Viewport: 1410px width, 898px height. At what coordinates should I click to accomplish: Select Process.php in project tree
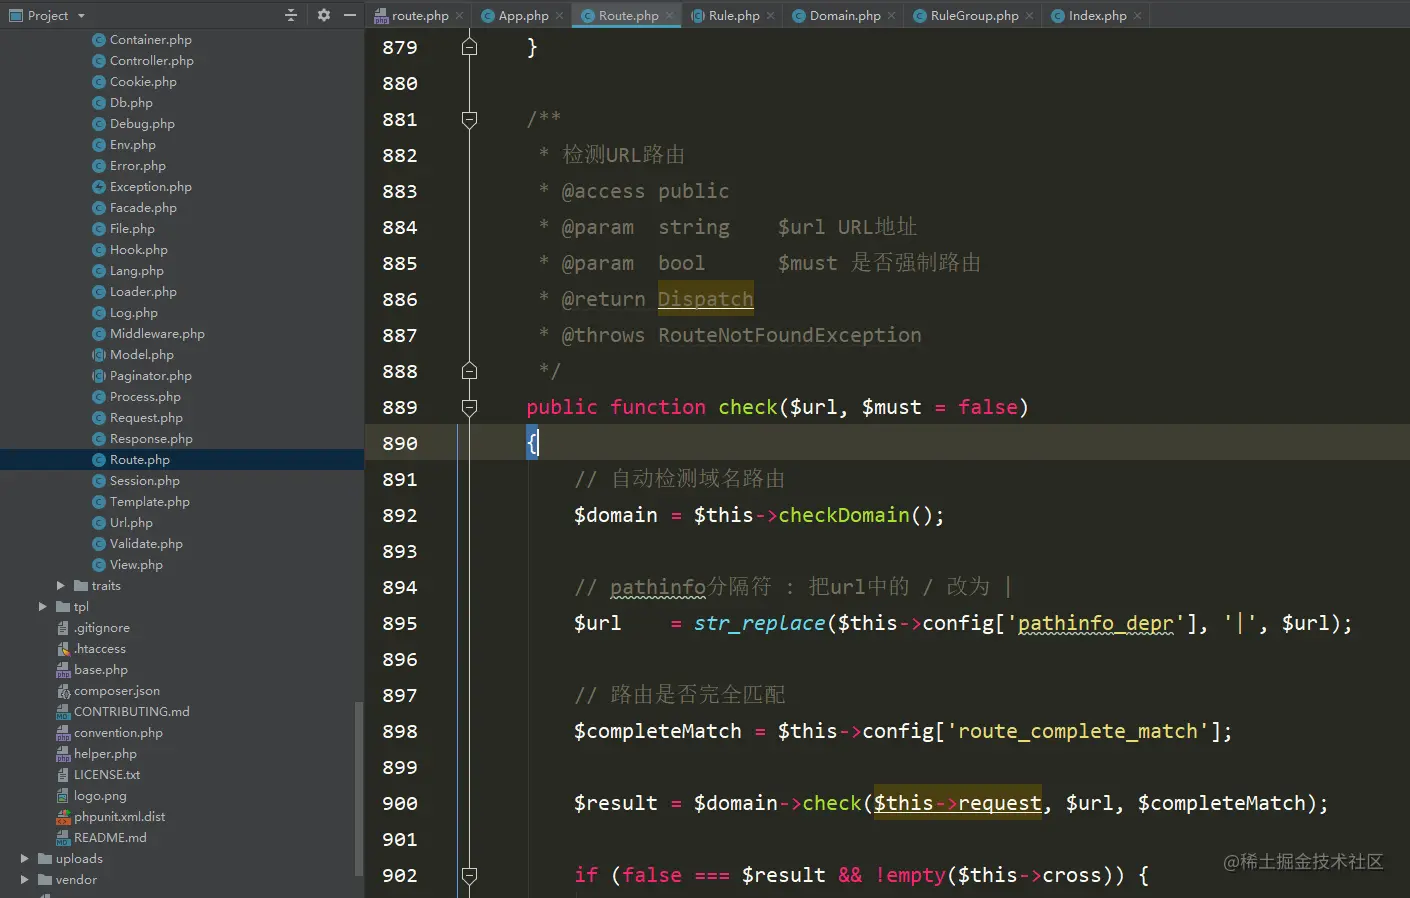coord(145,397)
